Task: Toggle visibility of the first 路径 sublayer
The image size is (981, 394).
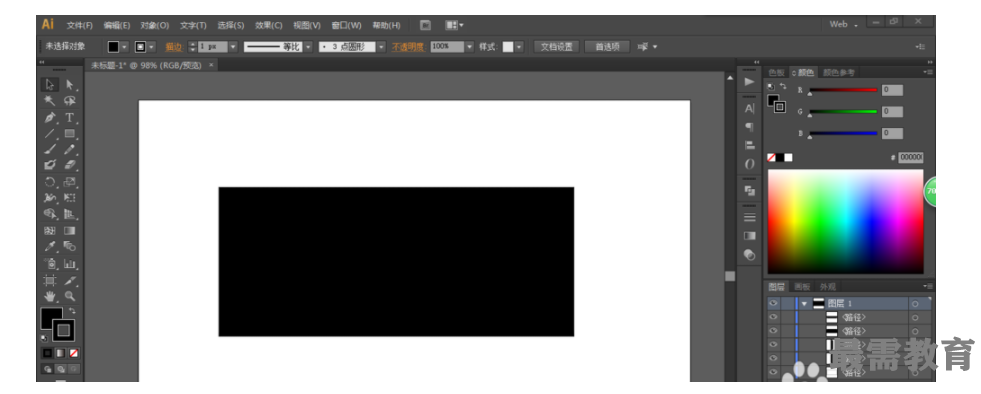Action: [x=773, y=317]
